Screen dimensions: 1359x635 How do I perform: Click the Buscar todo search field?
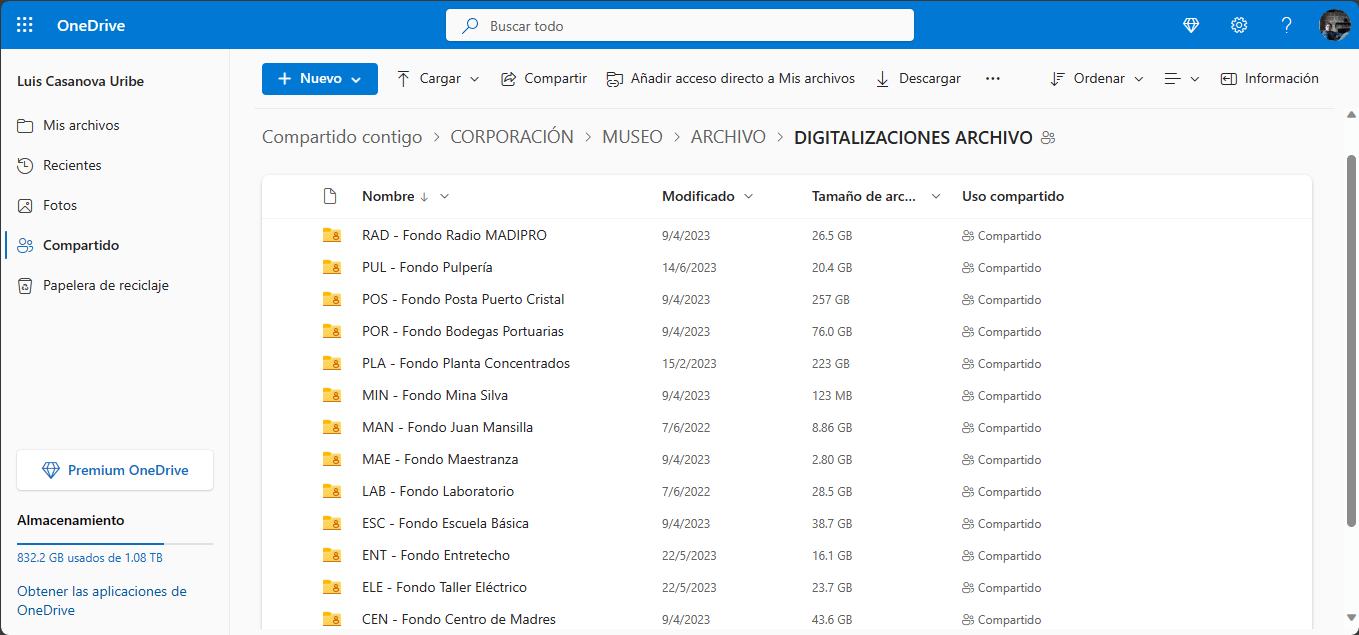[680, 26]
